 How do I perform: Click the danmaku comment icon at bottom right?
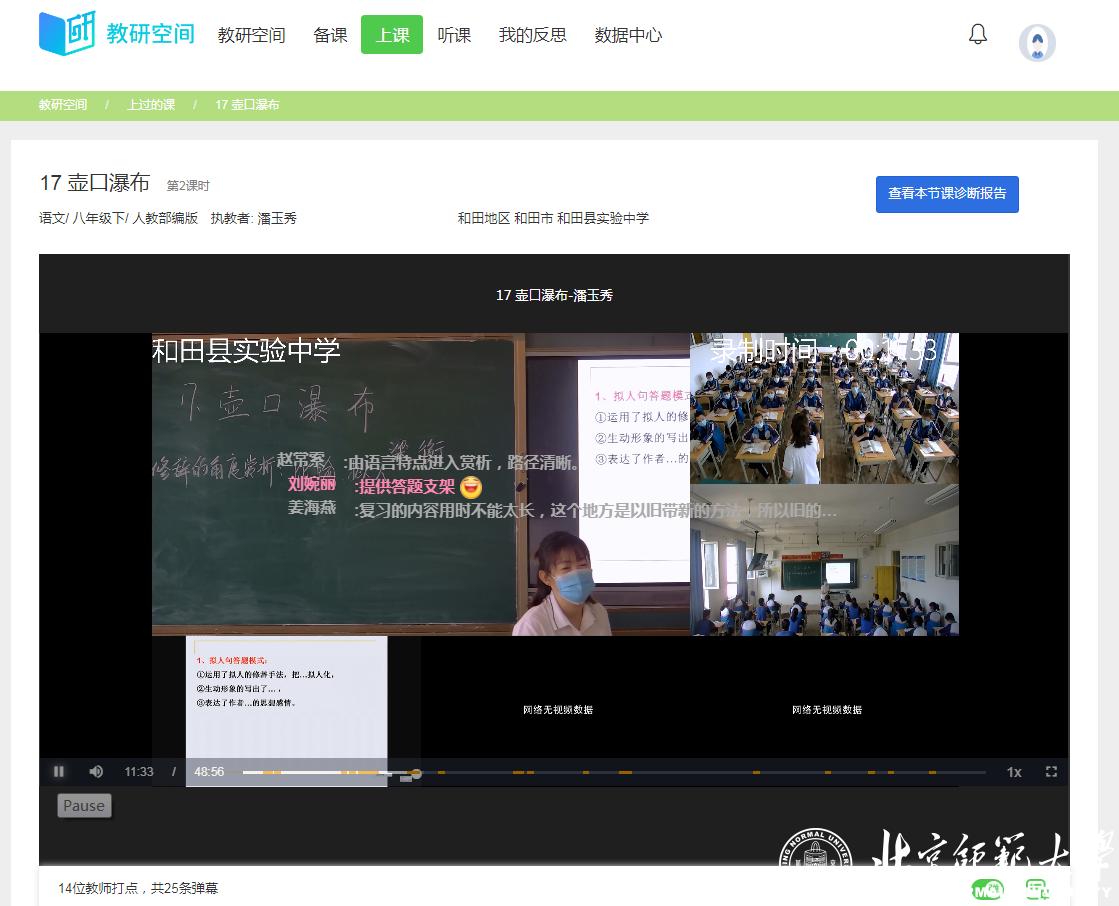pyautogui.click(x=1036, y=889)
